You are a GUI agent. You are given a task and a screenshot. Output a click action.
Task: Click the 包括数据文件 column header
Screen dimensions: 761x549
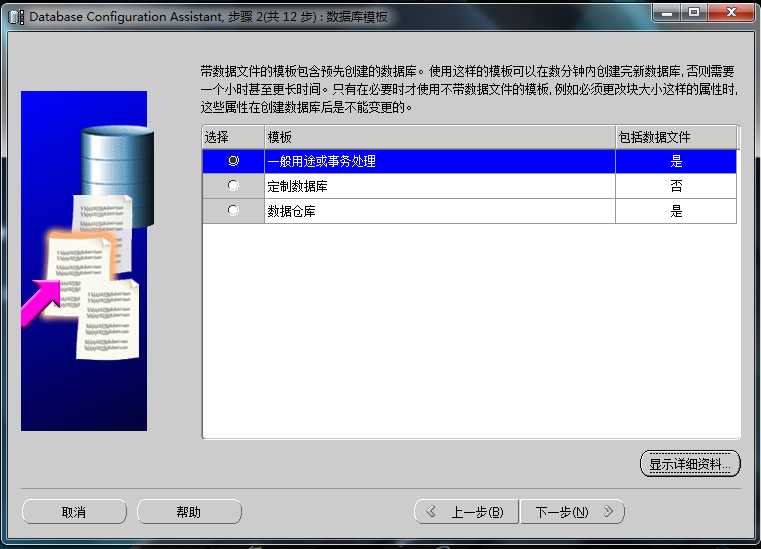676,137
